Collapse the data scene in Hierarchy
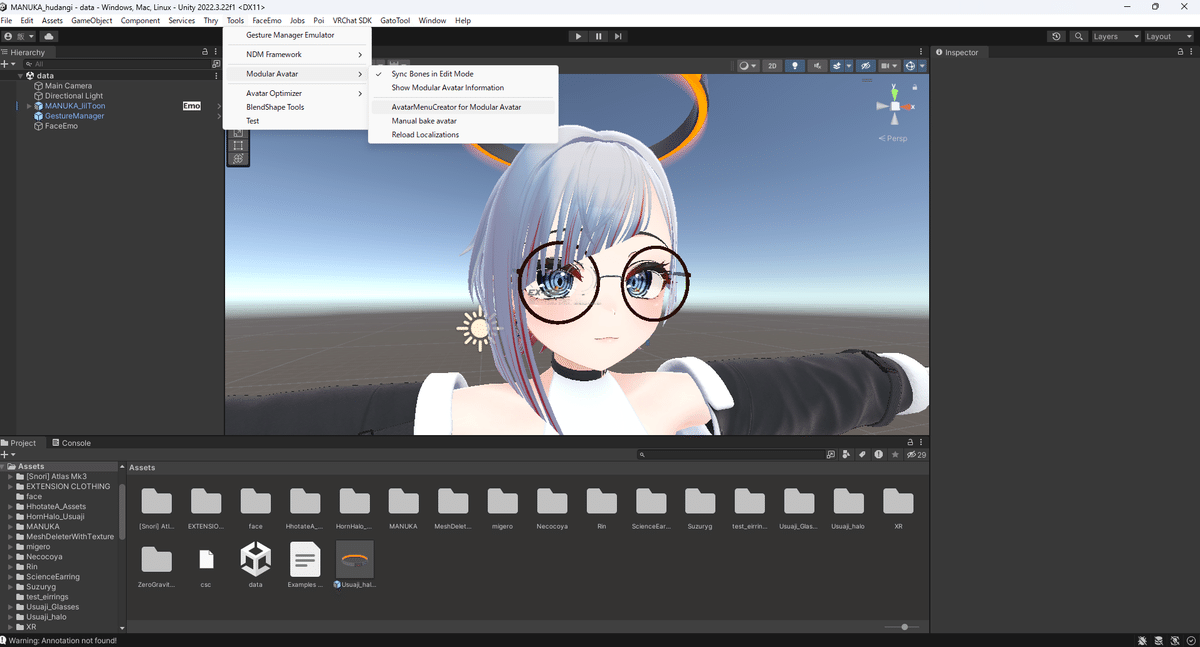 19,76
